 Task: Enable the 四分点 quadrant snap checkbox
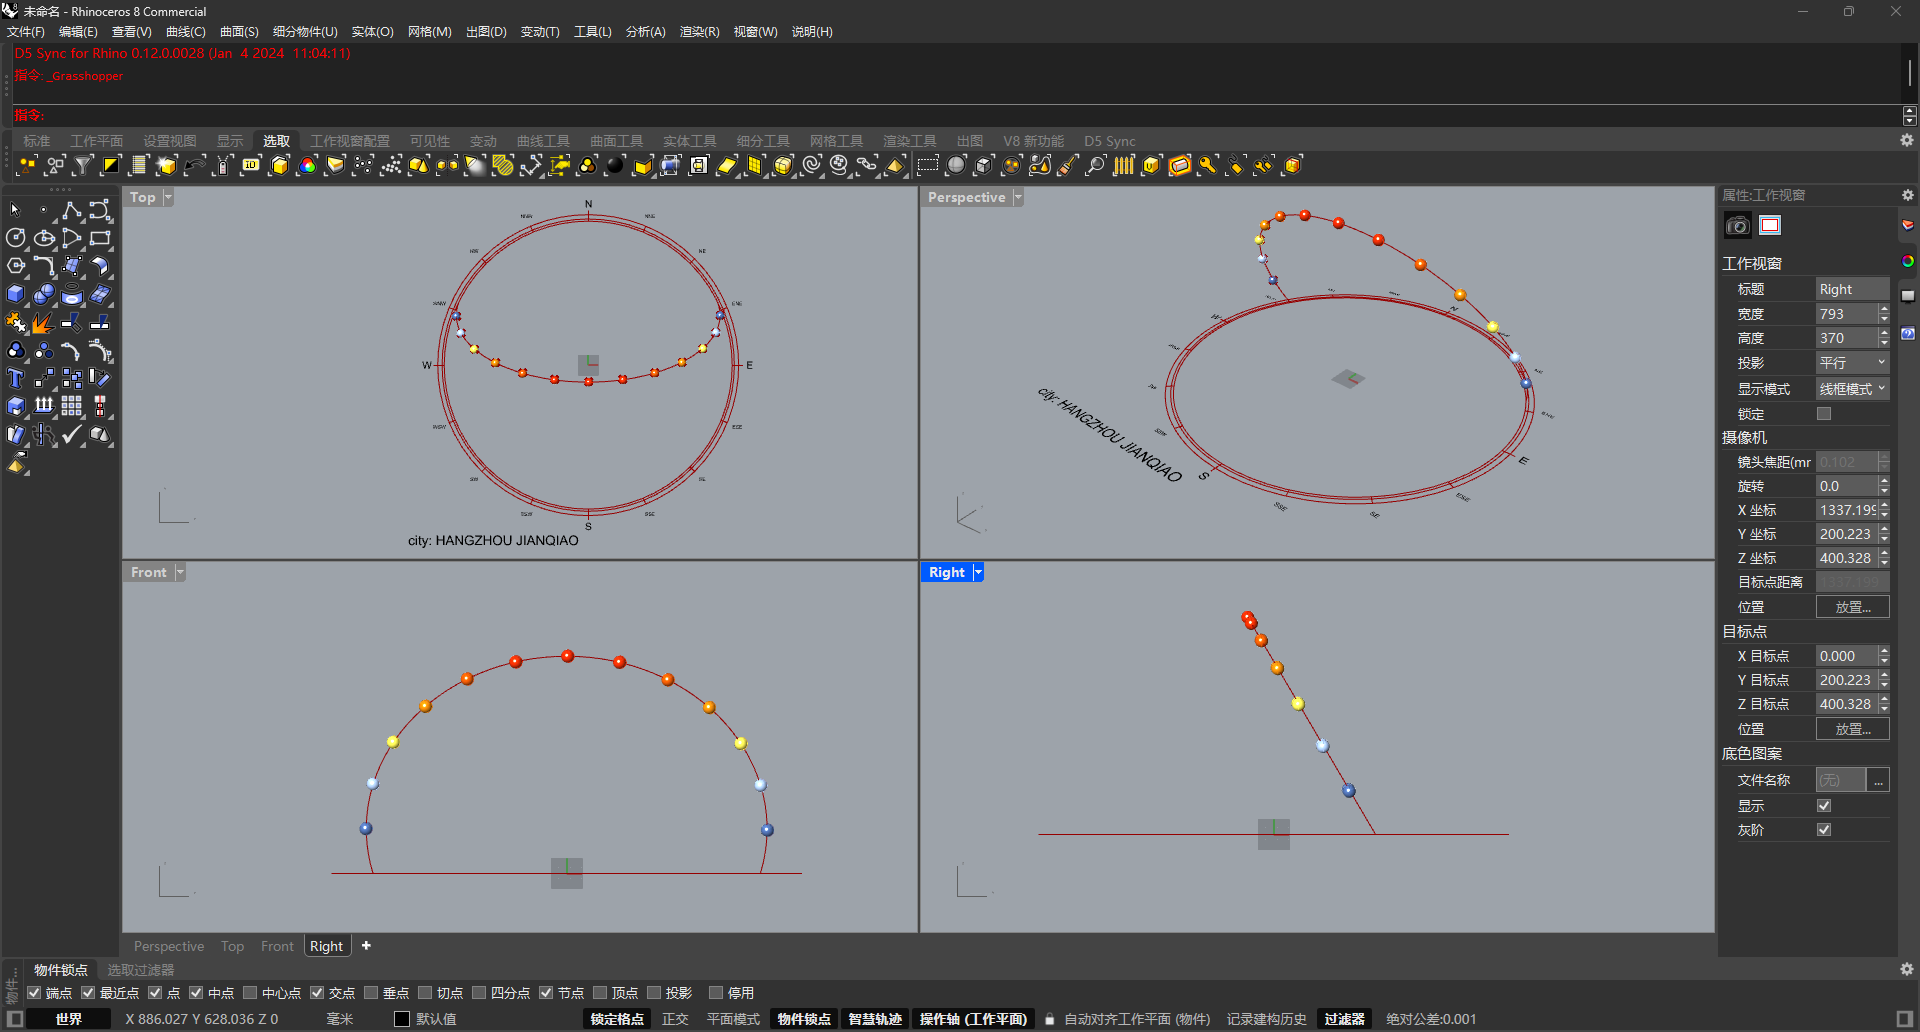[x=479, y=993]
